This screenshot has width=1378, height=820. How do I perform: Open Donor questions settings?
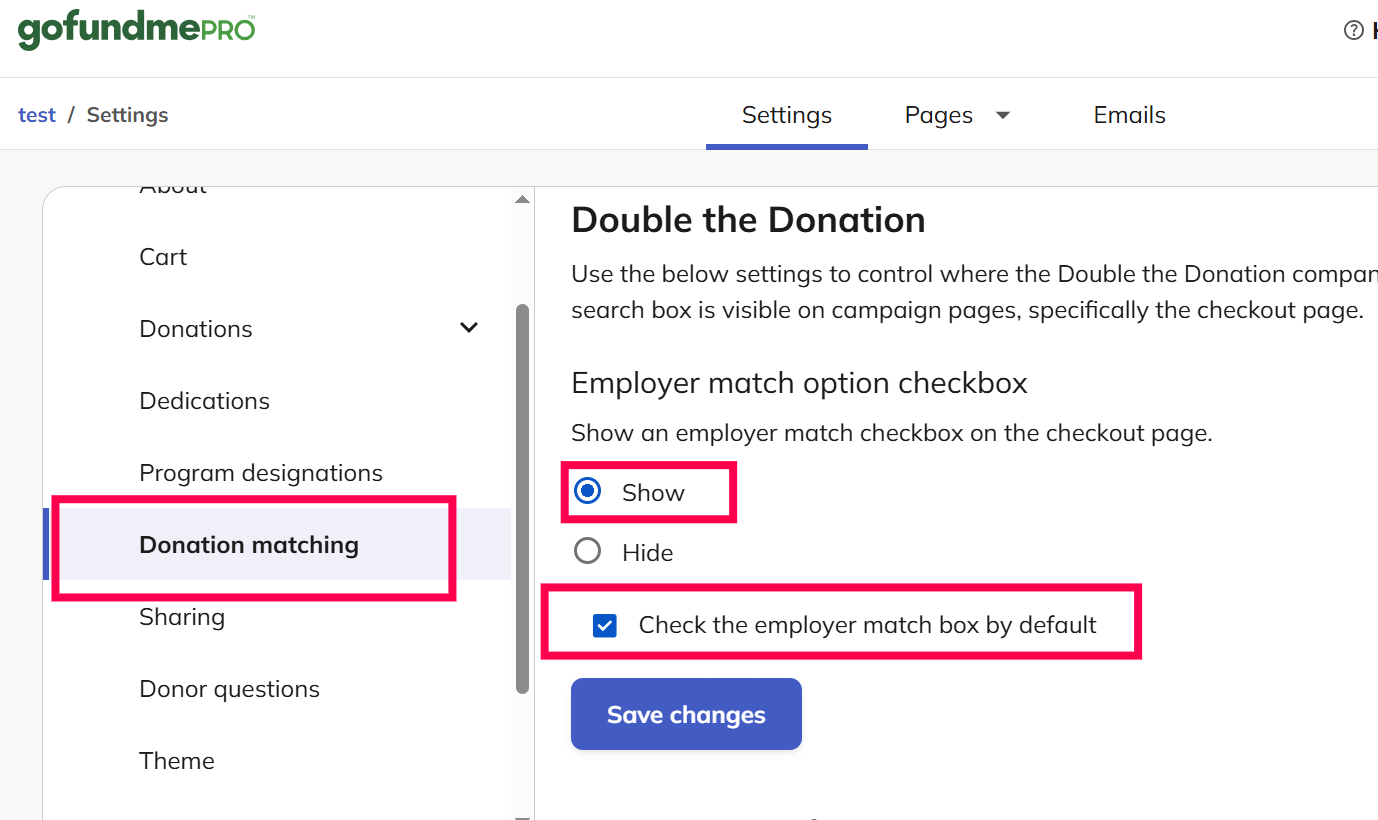(230, 689)
